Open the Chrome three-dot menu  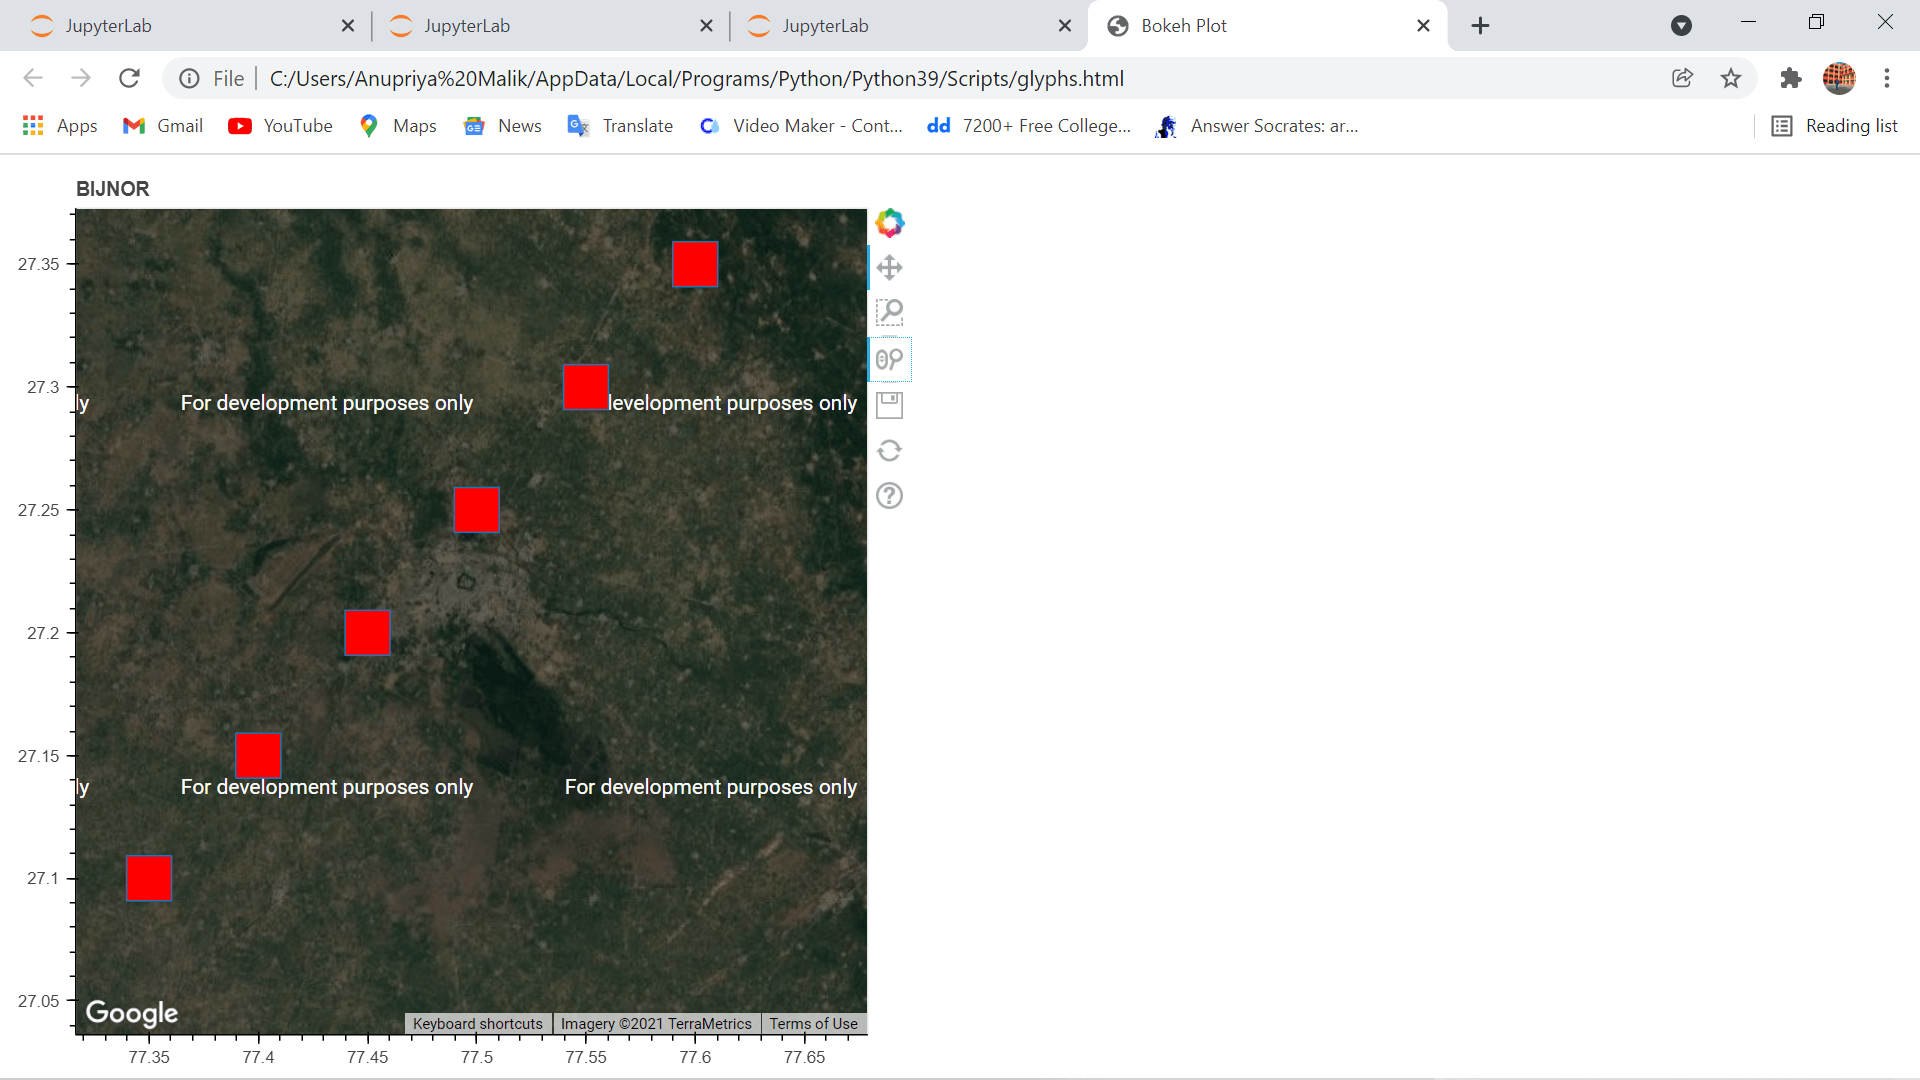(x=1887, y=78)
